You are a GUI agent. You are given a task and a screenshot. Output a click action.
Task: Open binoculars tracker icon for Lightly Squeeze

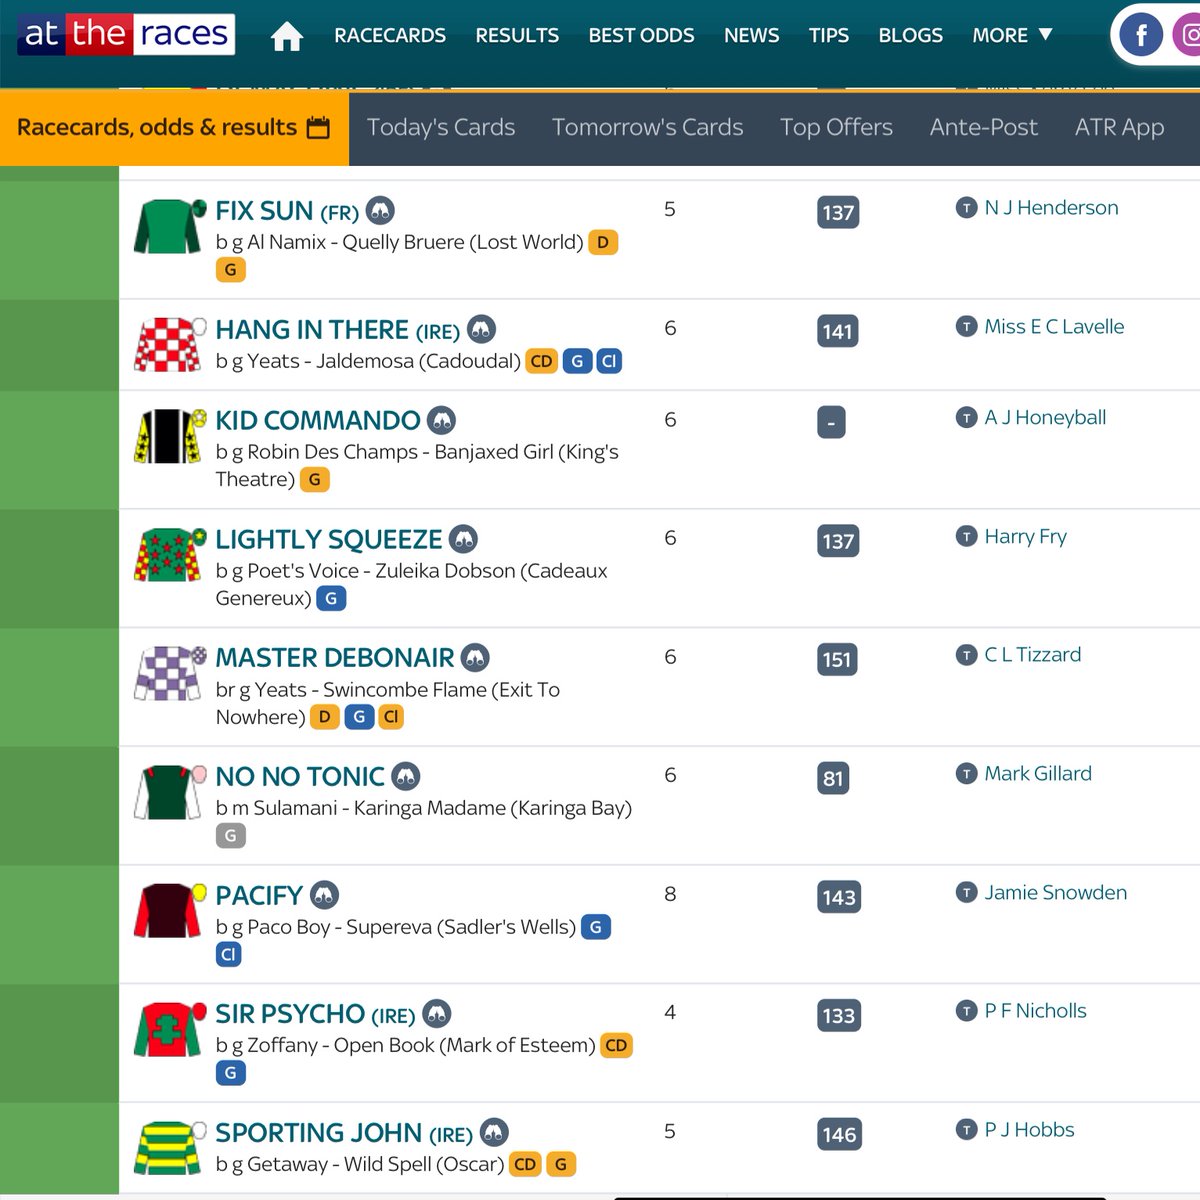point(463,539)
